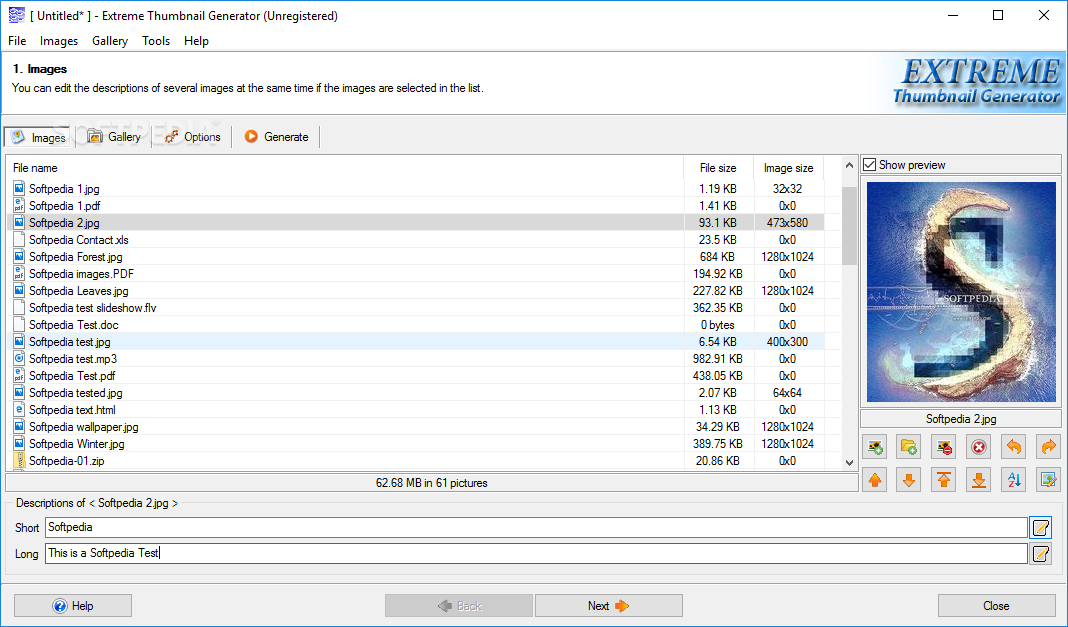Switch to the Generate tab
This screenshot has width=1068, height=627.
tap(276, 137)
